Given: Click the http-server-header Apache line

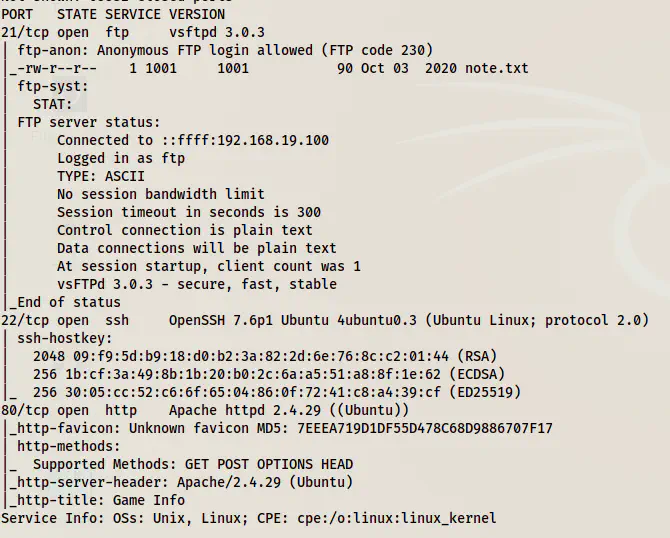Looking at the screenshot, I should 180,482.
